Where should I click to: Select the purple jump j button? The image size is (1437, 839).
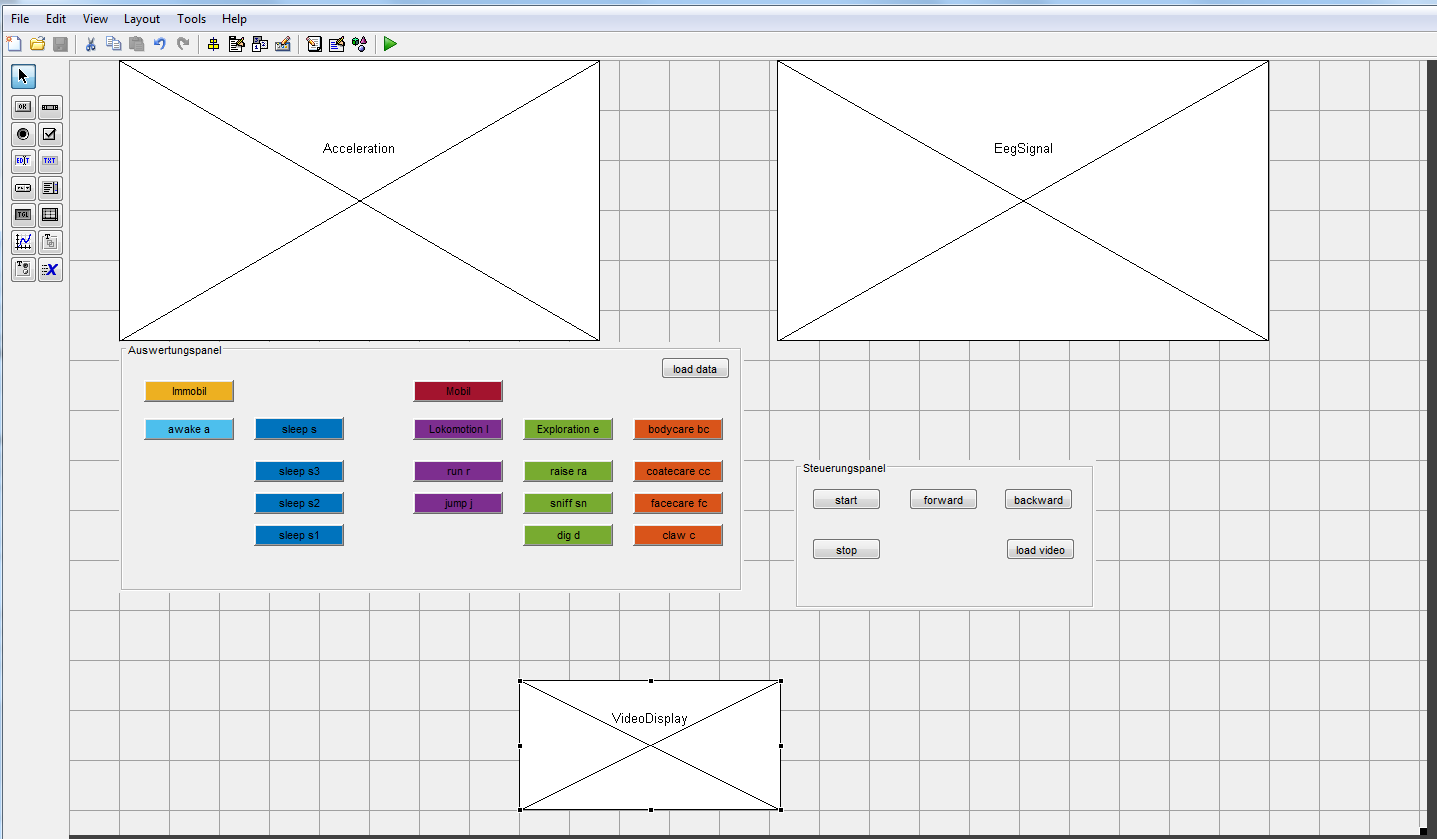point(458,503)
